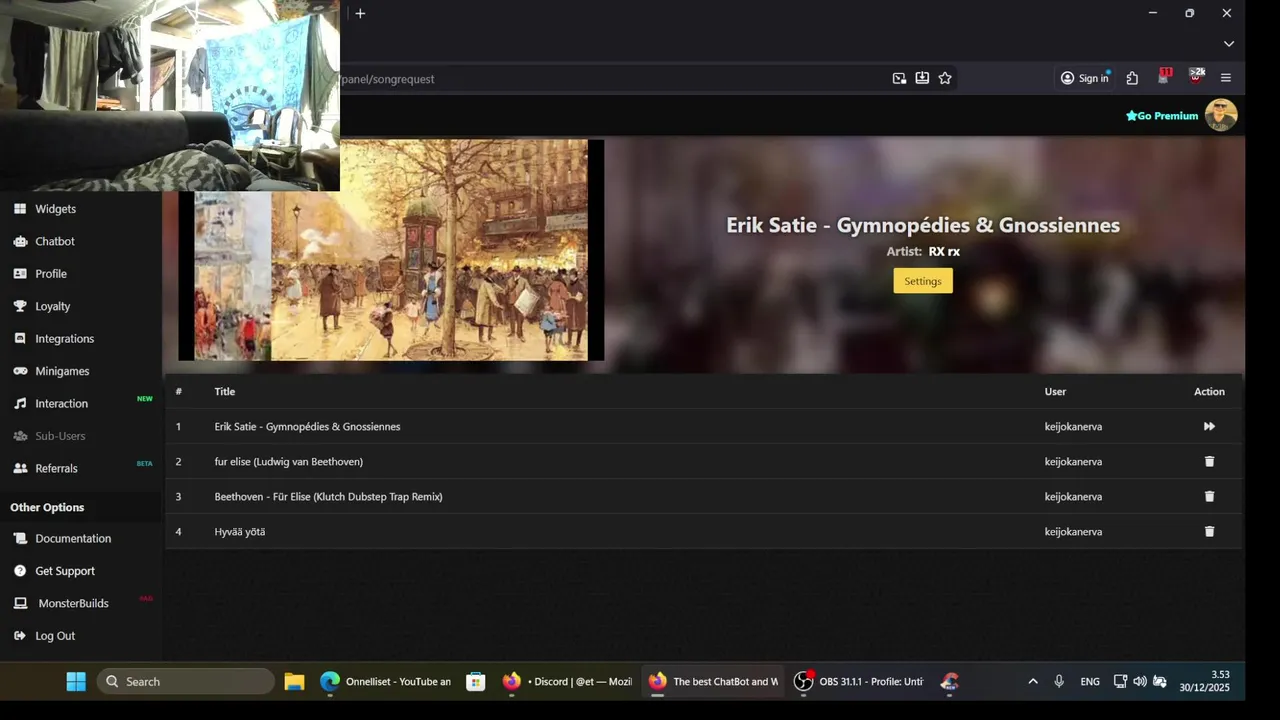This screenshot has height=720, width=1280.
Task: Open the Minigames section
Action: coord(62,371)
